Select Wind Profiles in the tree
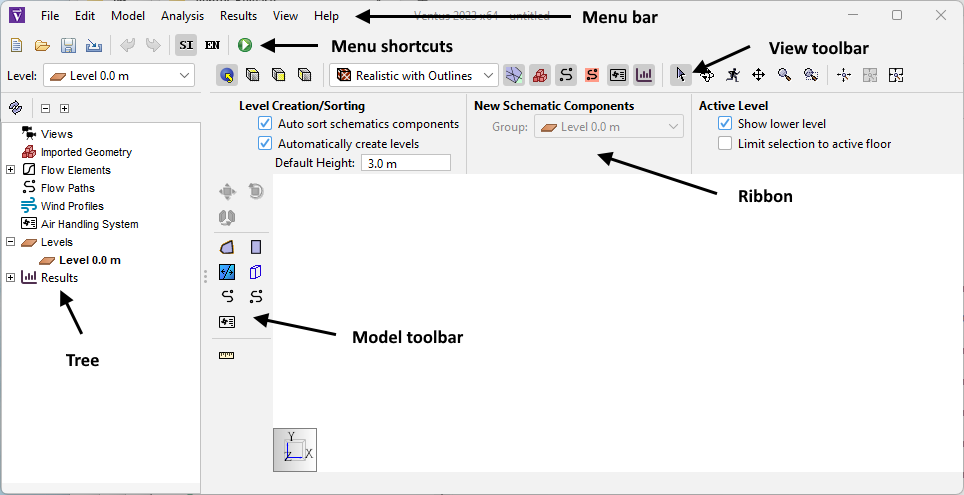 click(x=71, y=206)
